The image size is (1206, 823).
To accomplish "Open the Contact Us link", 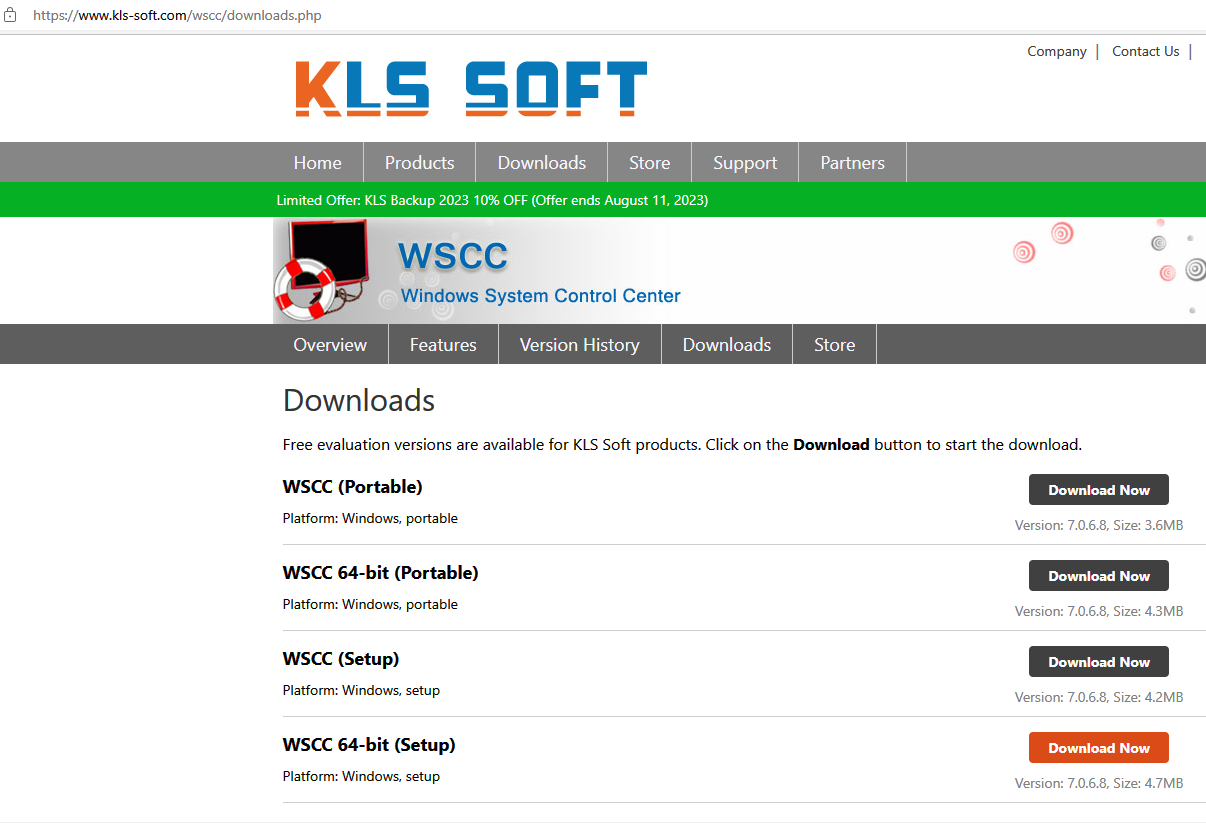I will coord(1145,51).
